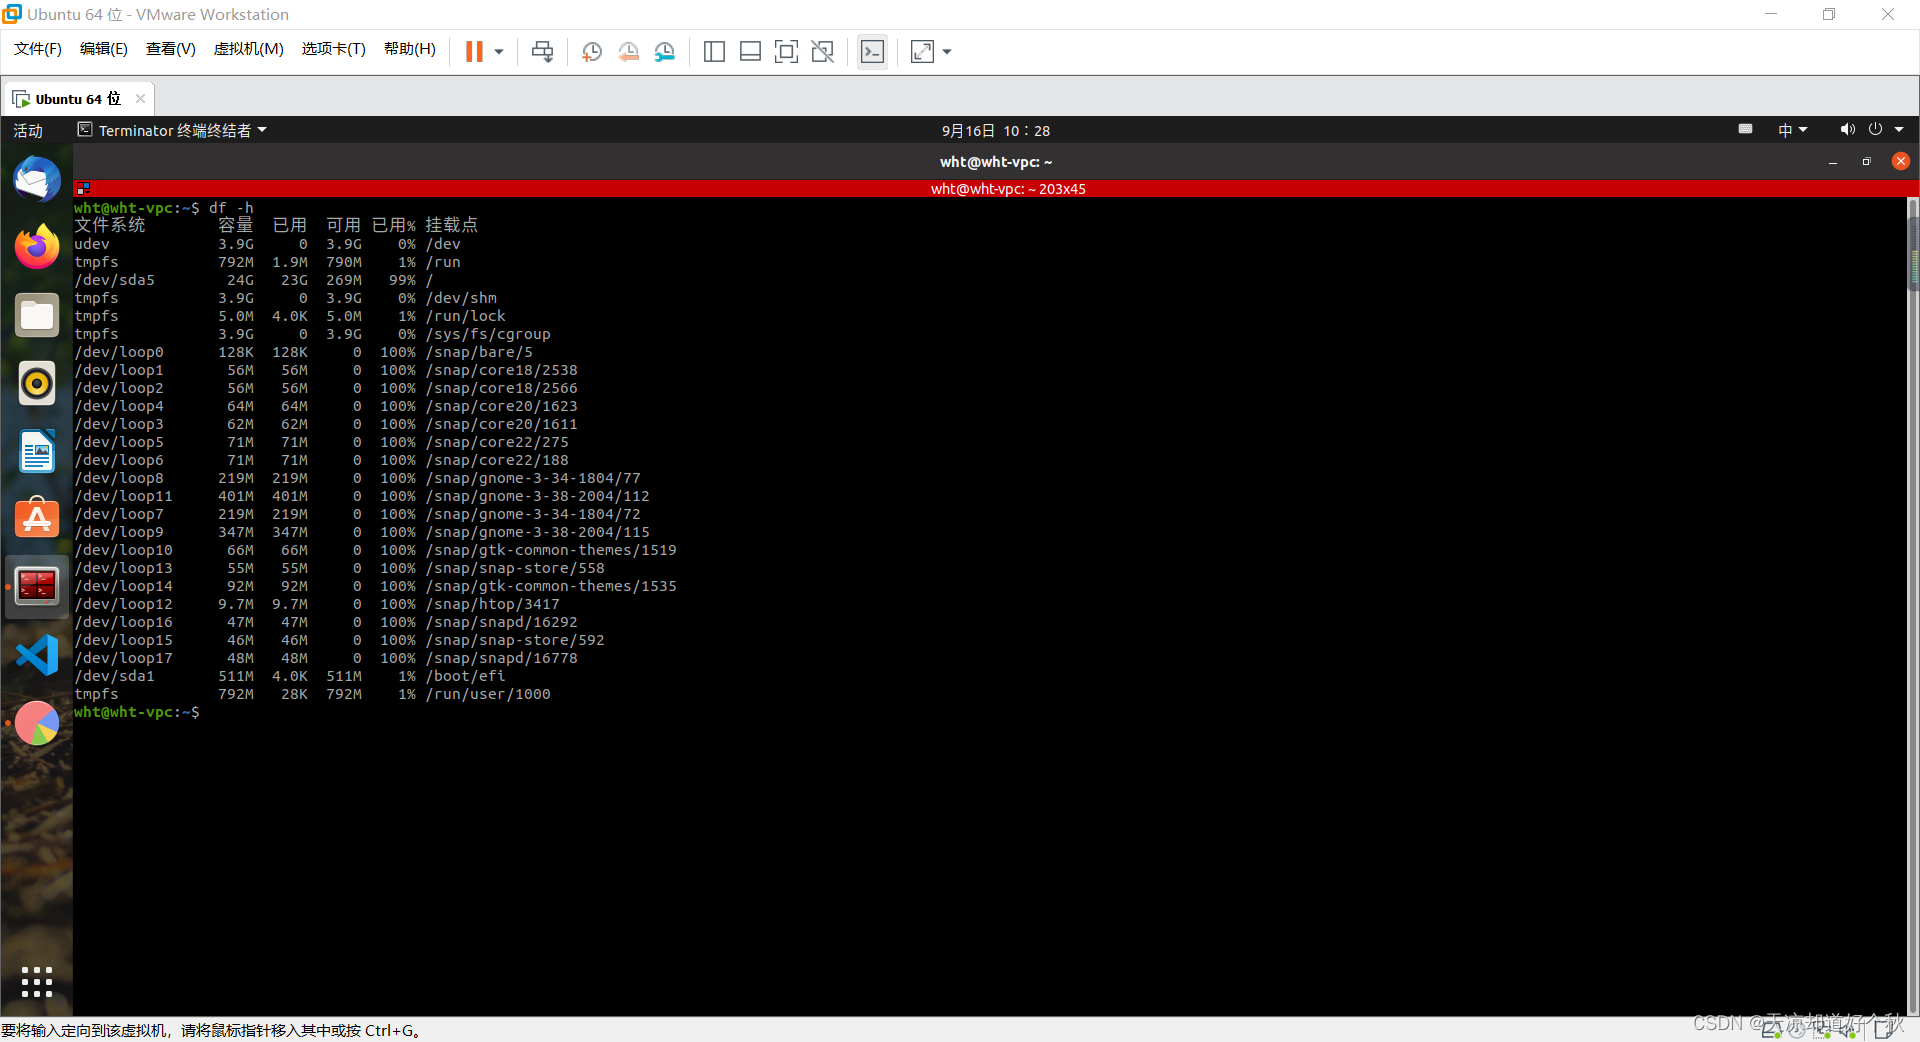Open the 编辑(E) menu
1920x1042 pixels.
point(104,49)
